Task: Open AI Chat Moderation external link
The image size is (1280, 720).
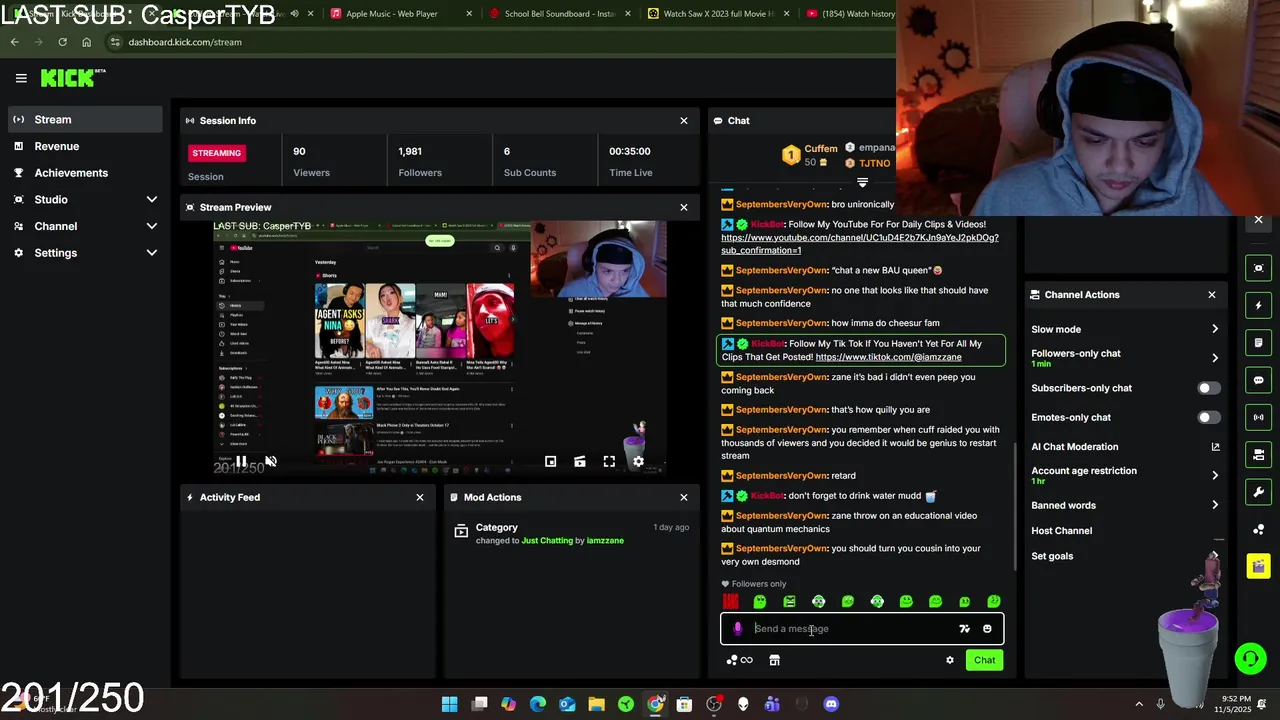Action: (1215, 447)
